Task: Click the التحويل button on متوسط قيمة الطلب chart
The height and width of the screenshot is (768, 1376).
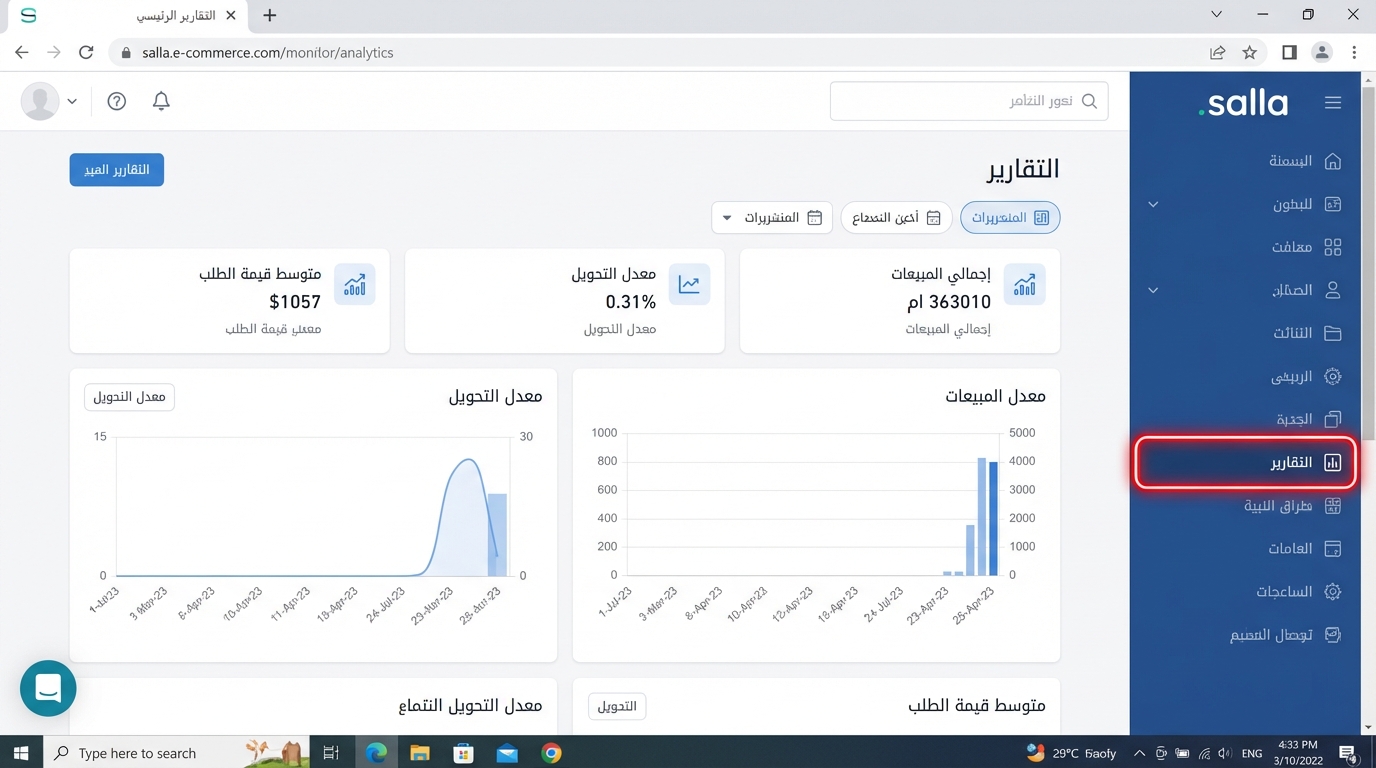Action: point(617,705)
